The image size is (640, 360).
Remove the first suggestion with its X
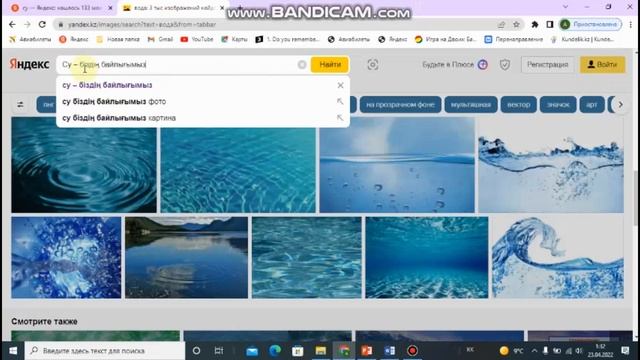[340, 85]
